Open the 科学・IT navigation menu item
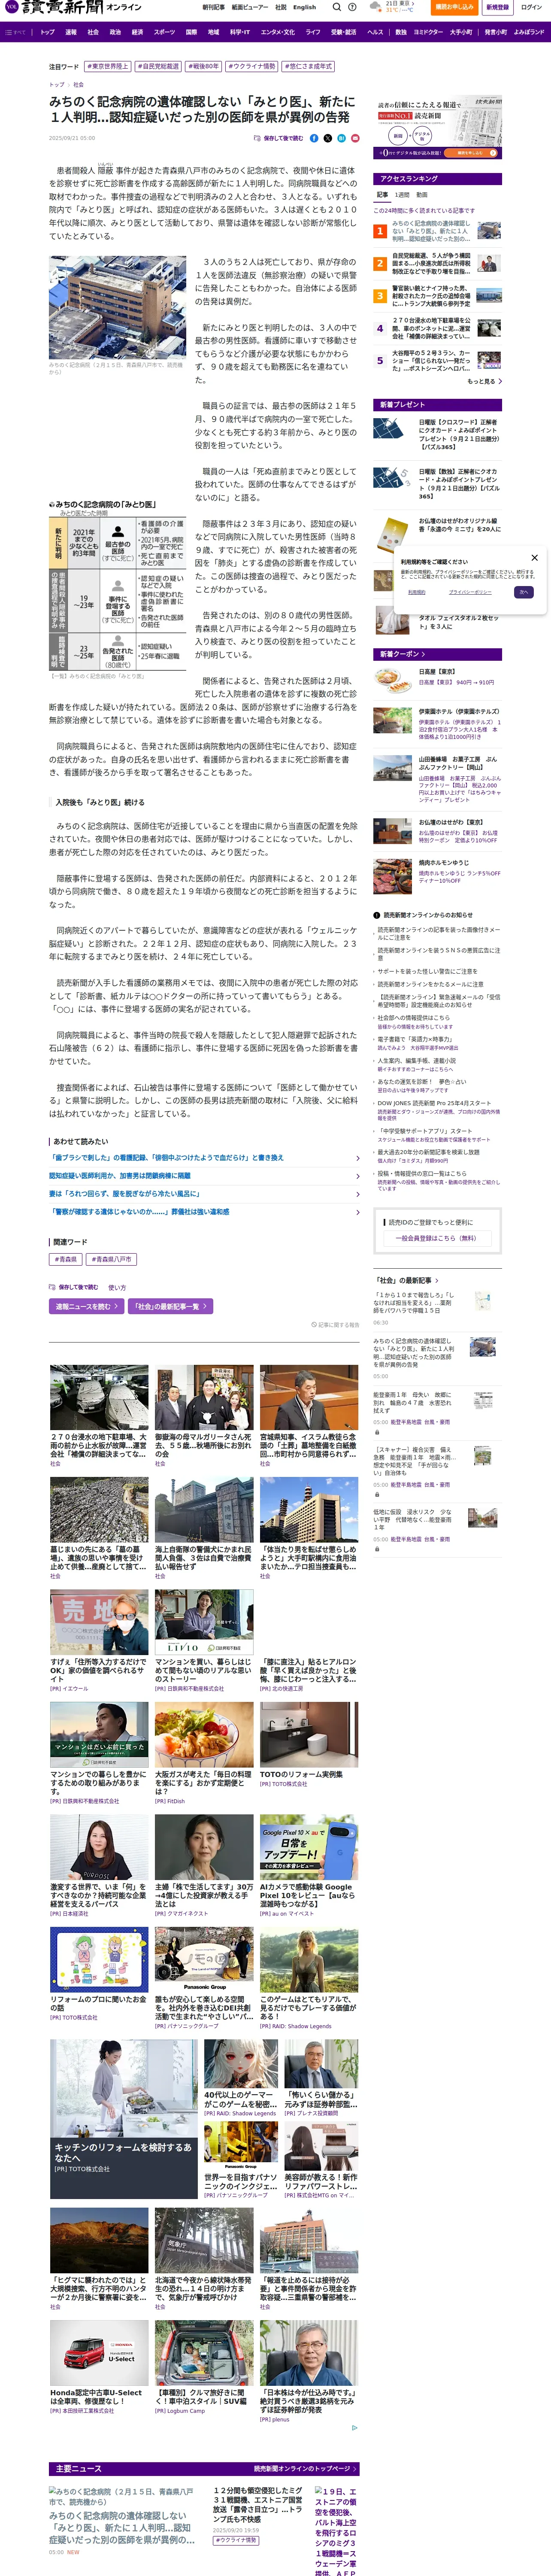 tap(240, 32)
